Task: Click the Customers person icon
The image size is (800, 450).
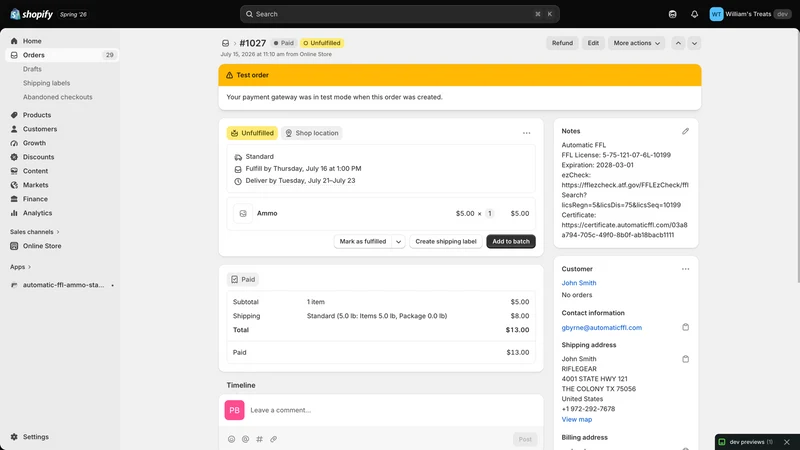Action: tap(14, 129)
